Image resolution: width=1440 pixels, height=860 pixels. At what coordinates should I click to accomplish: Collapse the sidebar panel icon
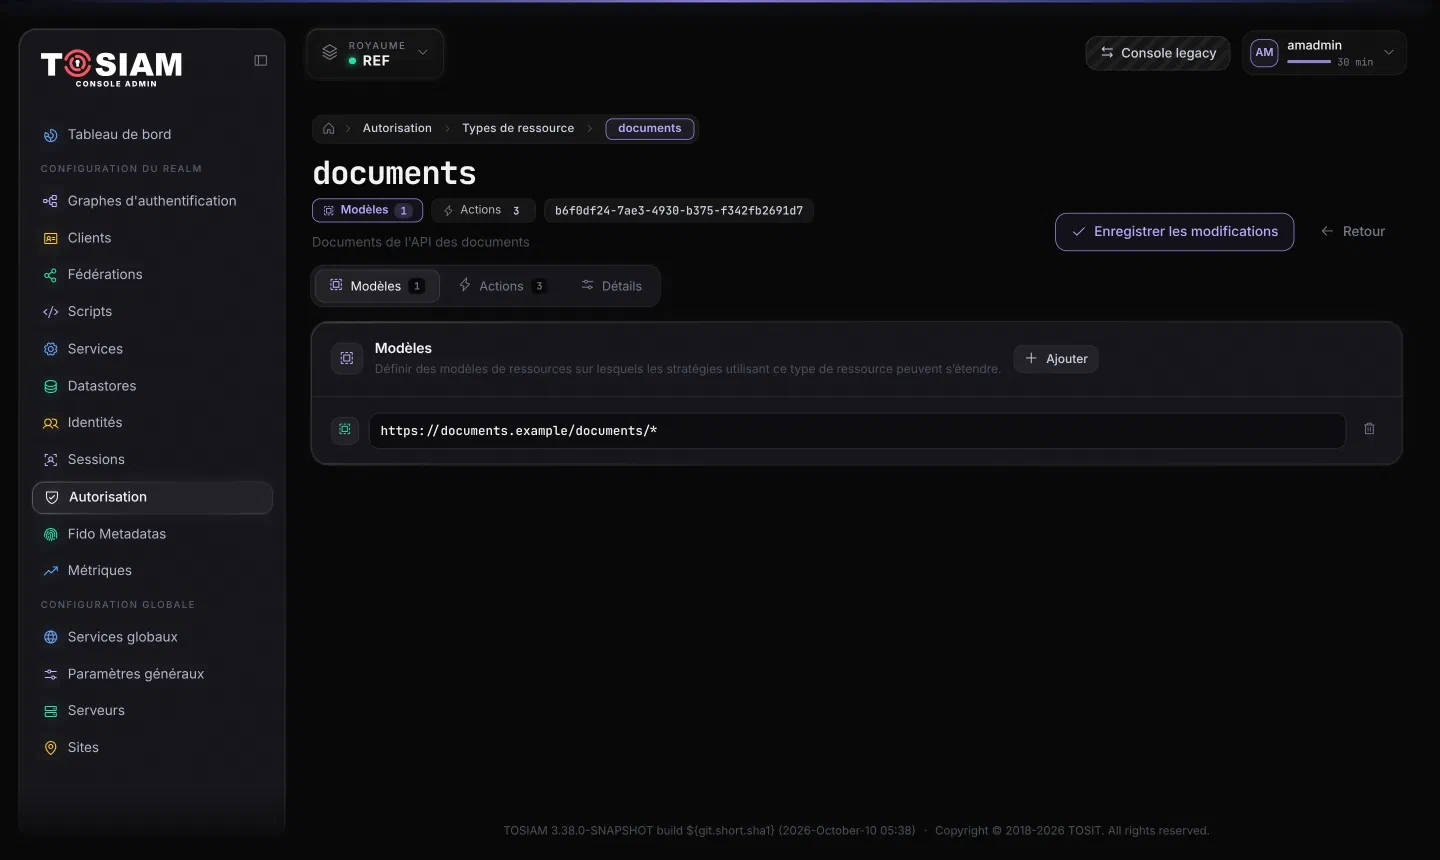pyautogui.click(x=261, y=61)
